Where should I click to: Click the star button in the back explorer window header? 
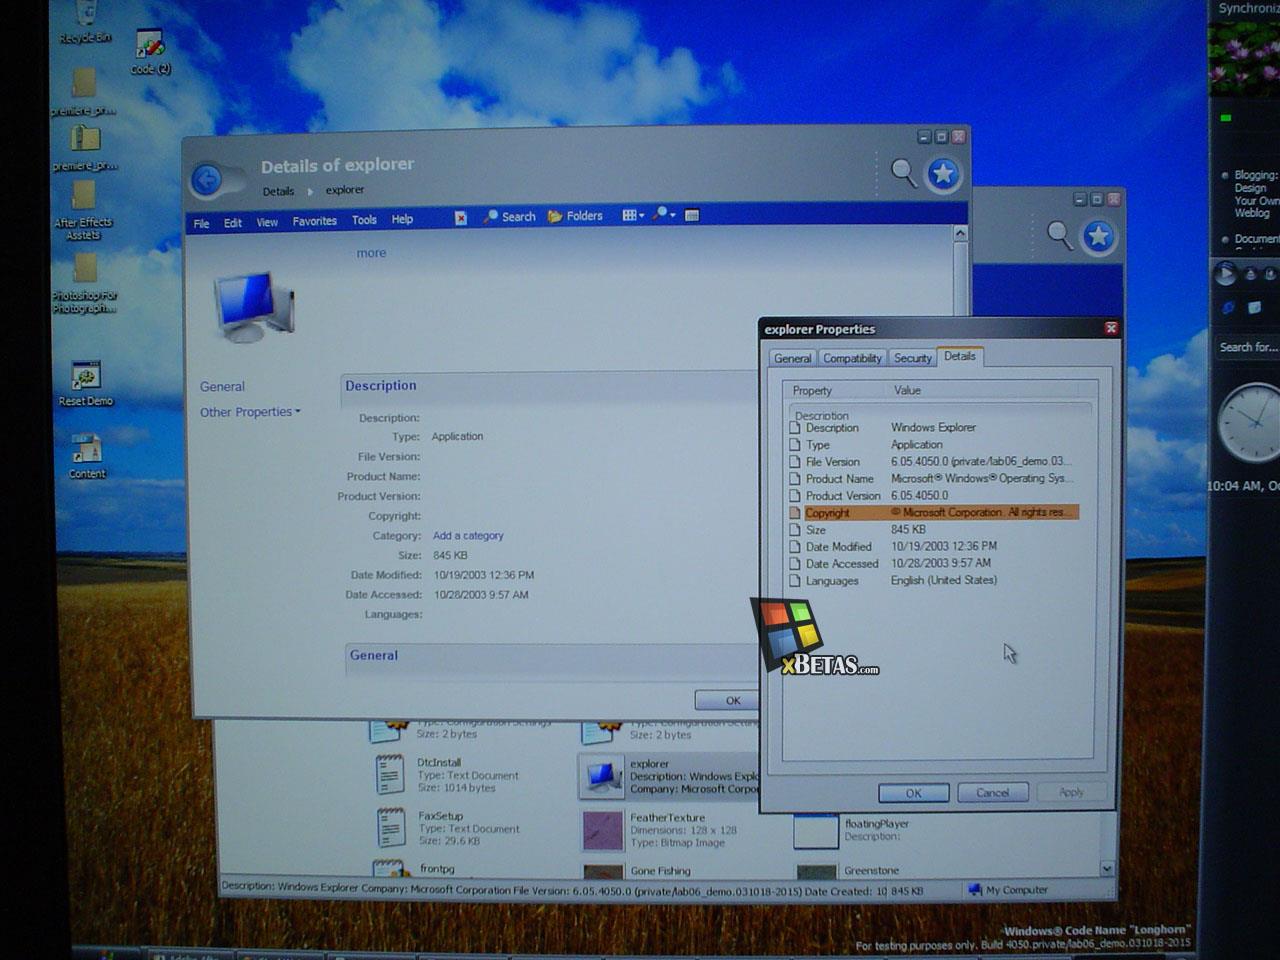pos(1098,236)
